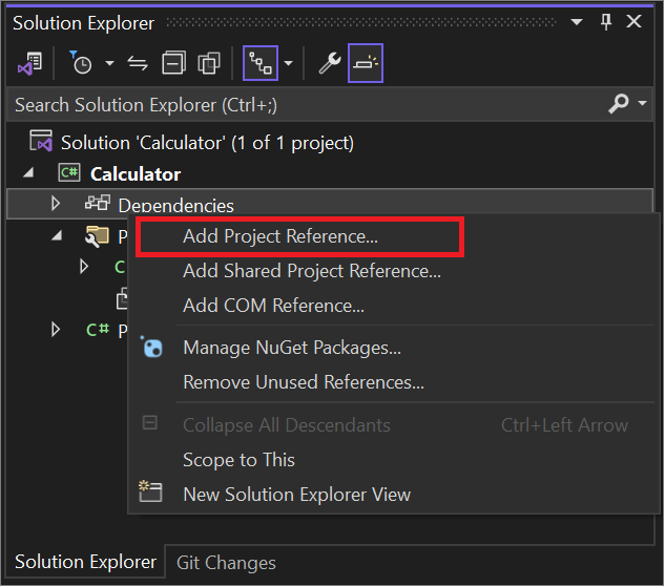Open Properties with the wrench icon
The height and width of the screenshot is (586, 664).
(x=330, y=64)
